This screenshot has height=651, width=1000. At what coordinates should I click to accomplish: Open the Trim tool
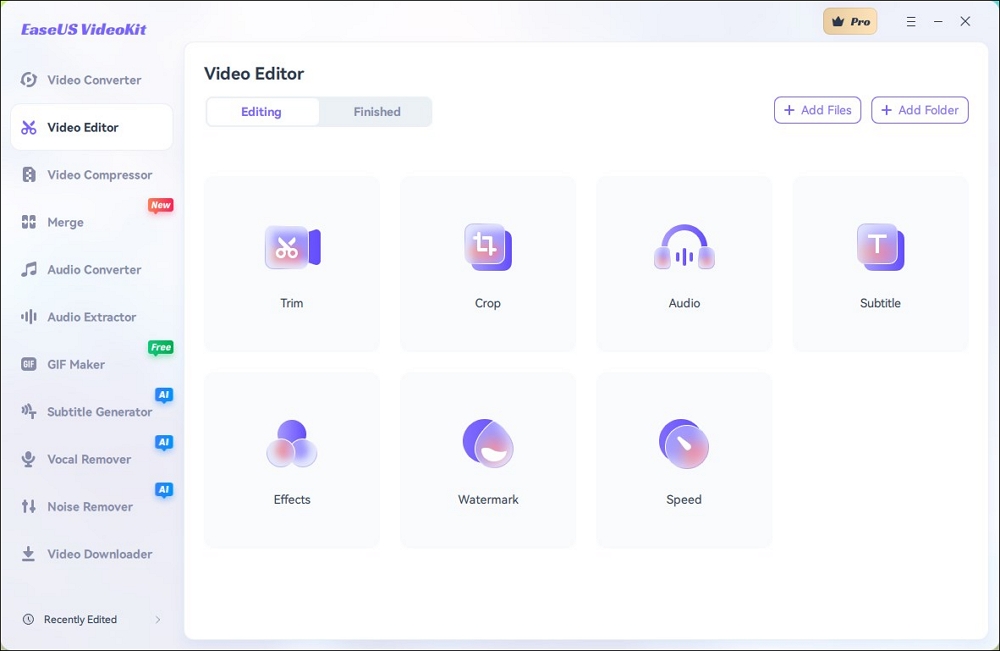pos(291,263)
